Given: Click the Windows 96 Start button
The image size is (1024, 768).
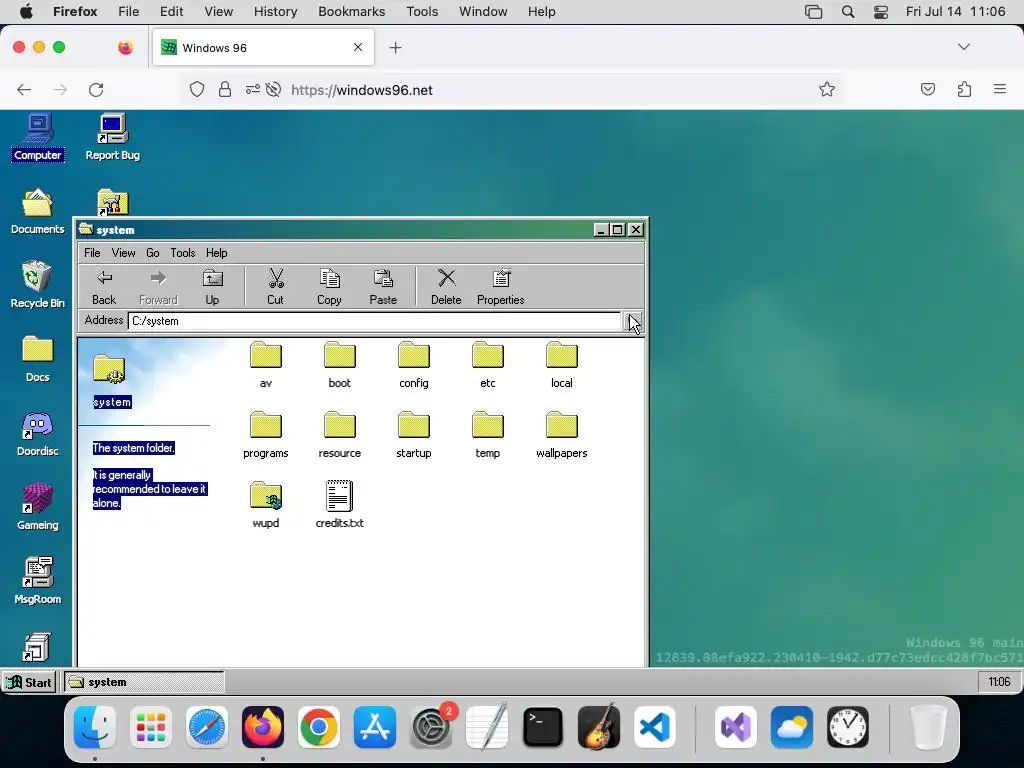Looking at the screenshot, I should 29,682.
